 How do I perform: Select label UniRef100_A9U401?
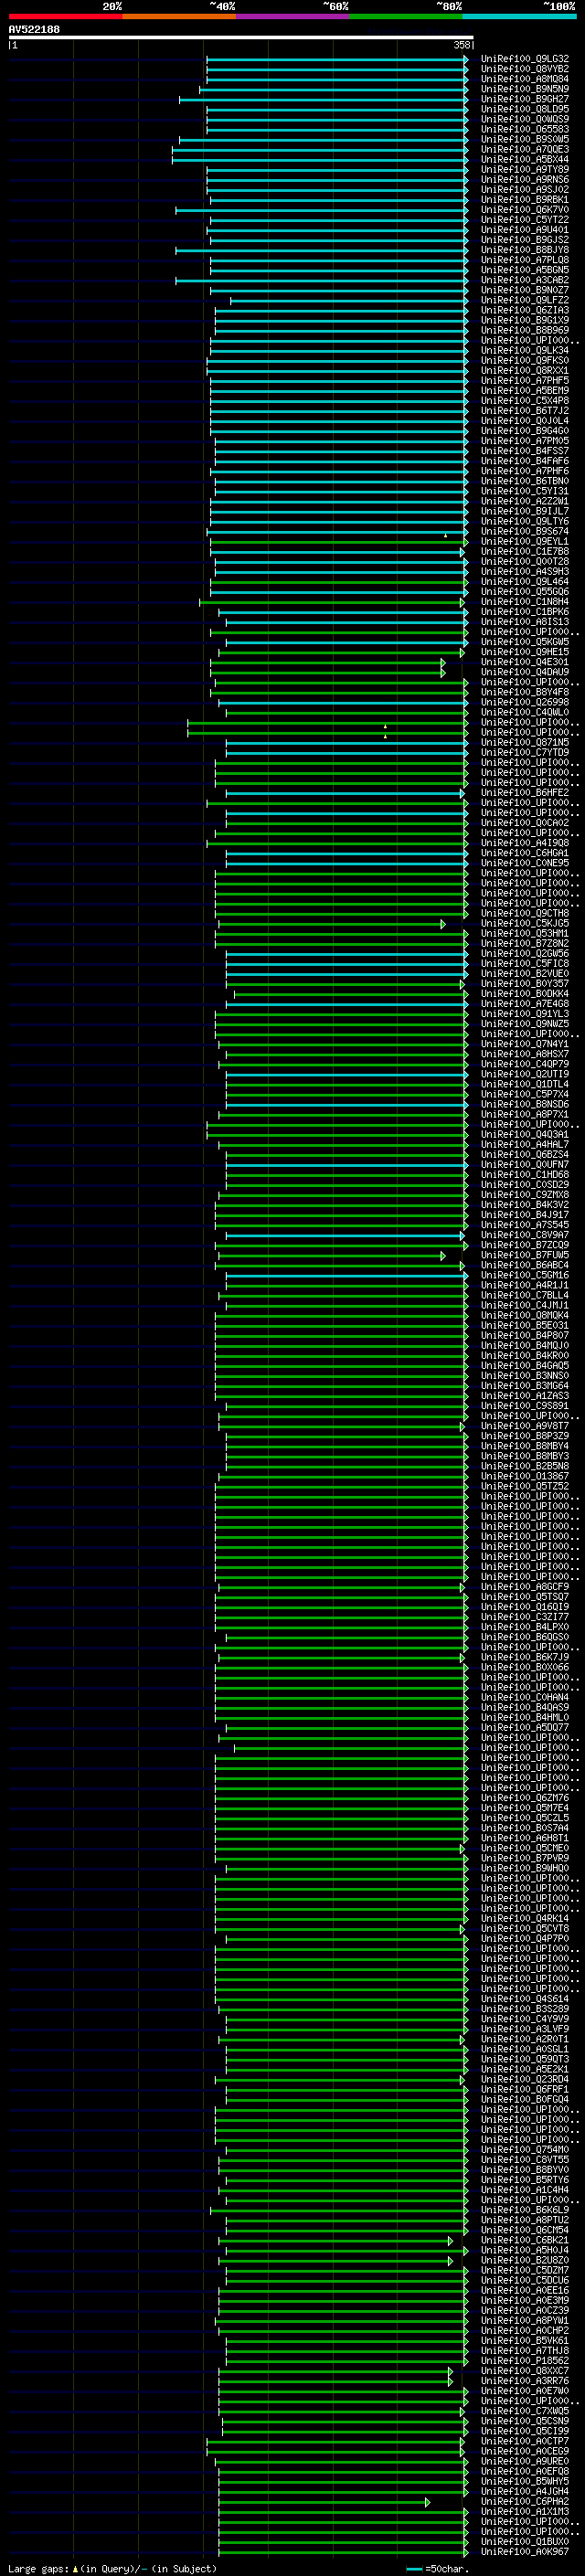(x=525, y=230)
